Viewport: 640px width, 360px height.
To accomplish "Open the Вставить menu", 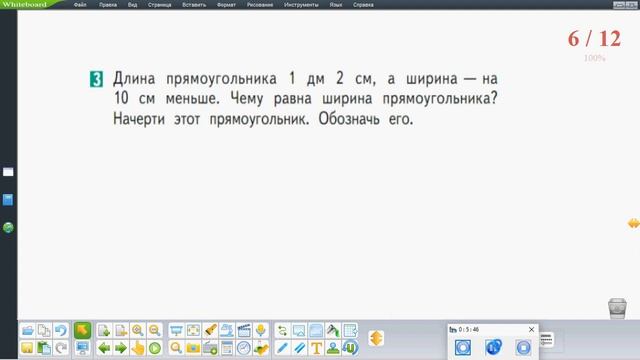I will (194, 5).
